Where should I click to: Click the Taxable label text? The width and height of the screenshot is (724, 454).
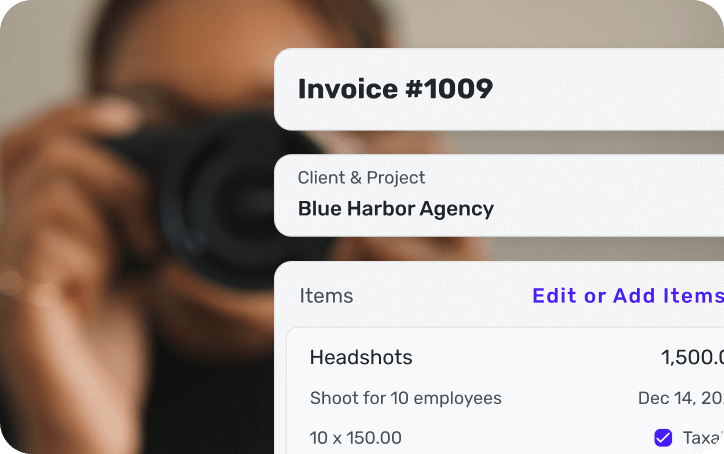(x=703, y=438)
